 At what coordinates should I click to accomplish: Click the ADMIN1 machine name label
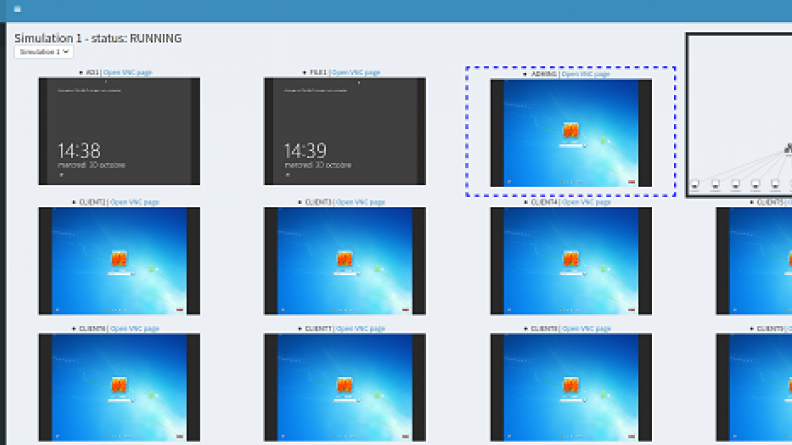point(544,74)
